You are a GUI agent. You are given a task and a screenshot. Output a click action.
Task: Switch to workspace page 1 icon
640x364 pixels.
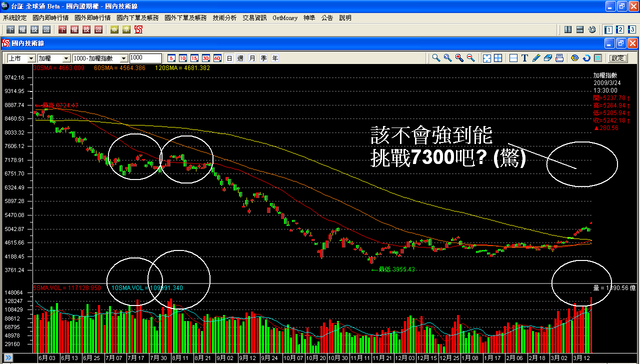[609, 30]
